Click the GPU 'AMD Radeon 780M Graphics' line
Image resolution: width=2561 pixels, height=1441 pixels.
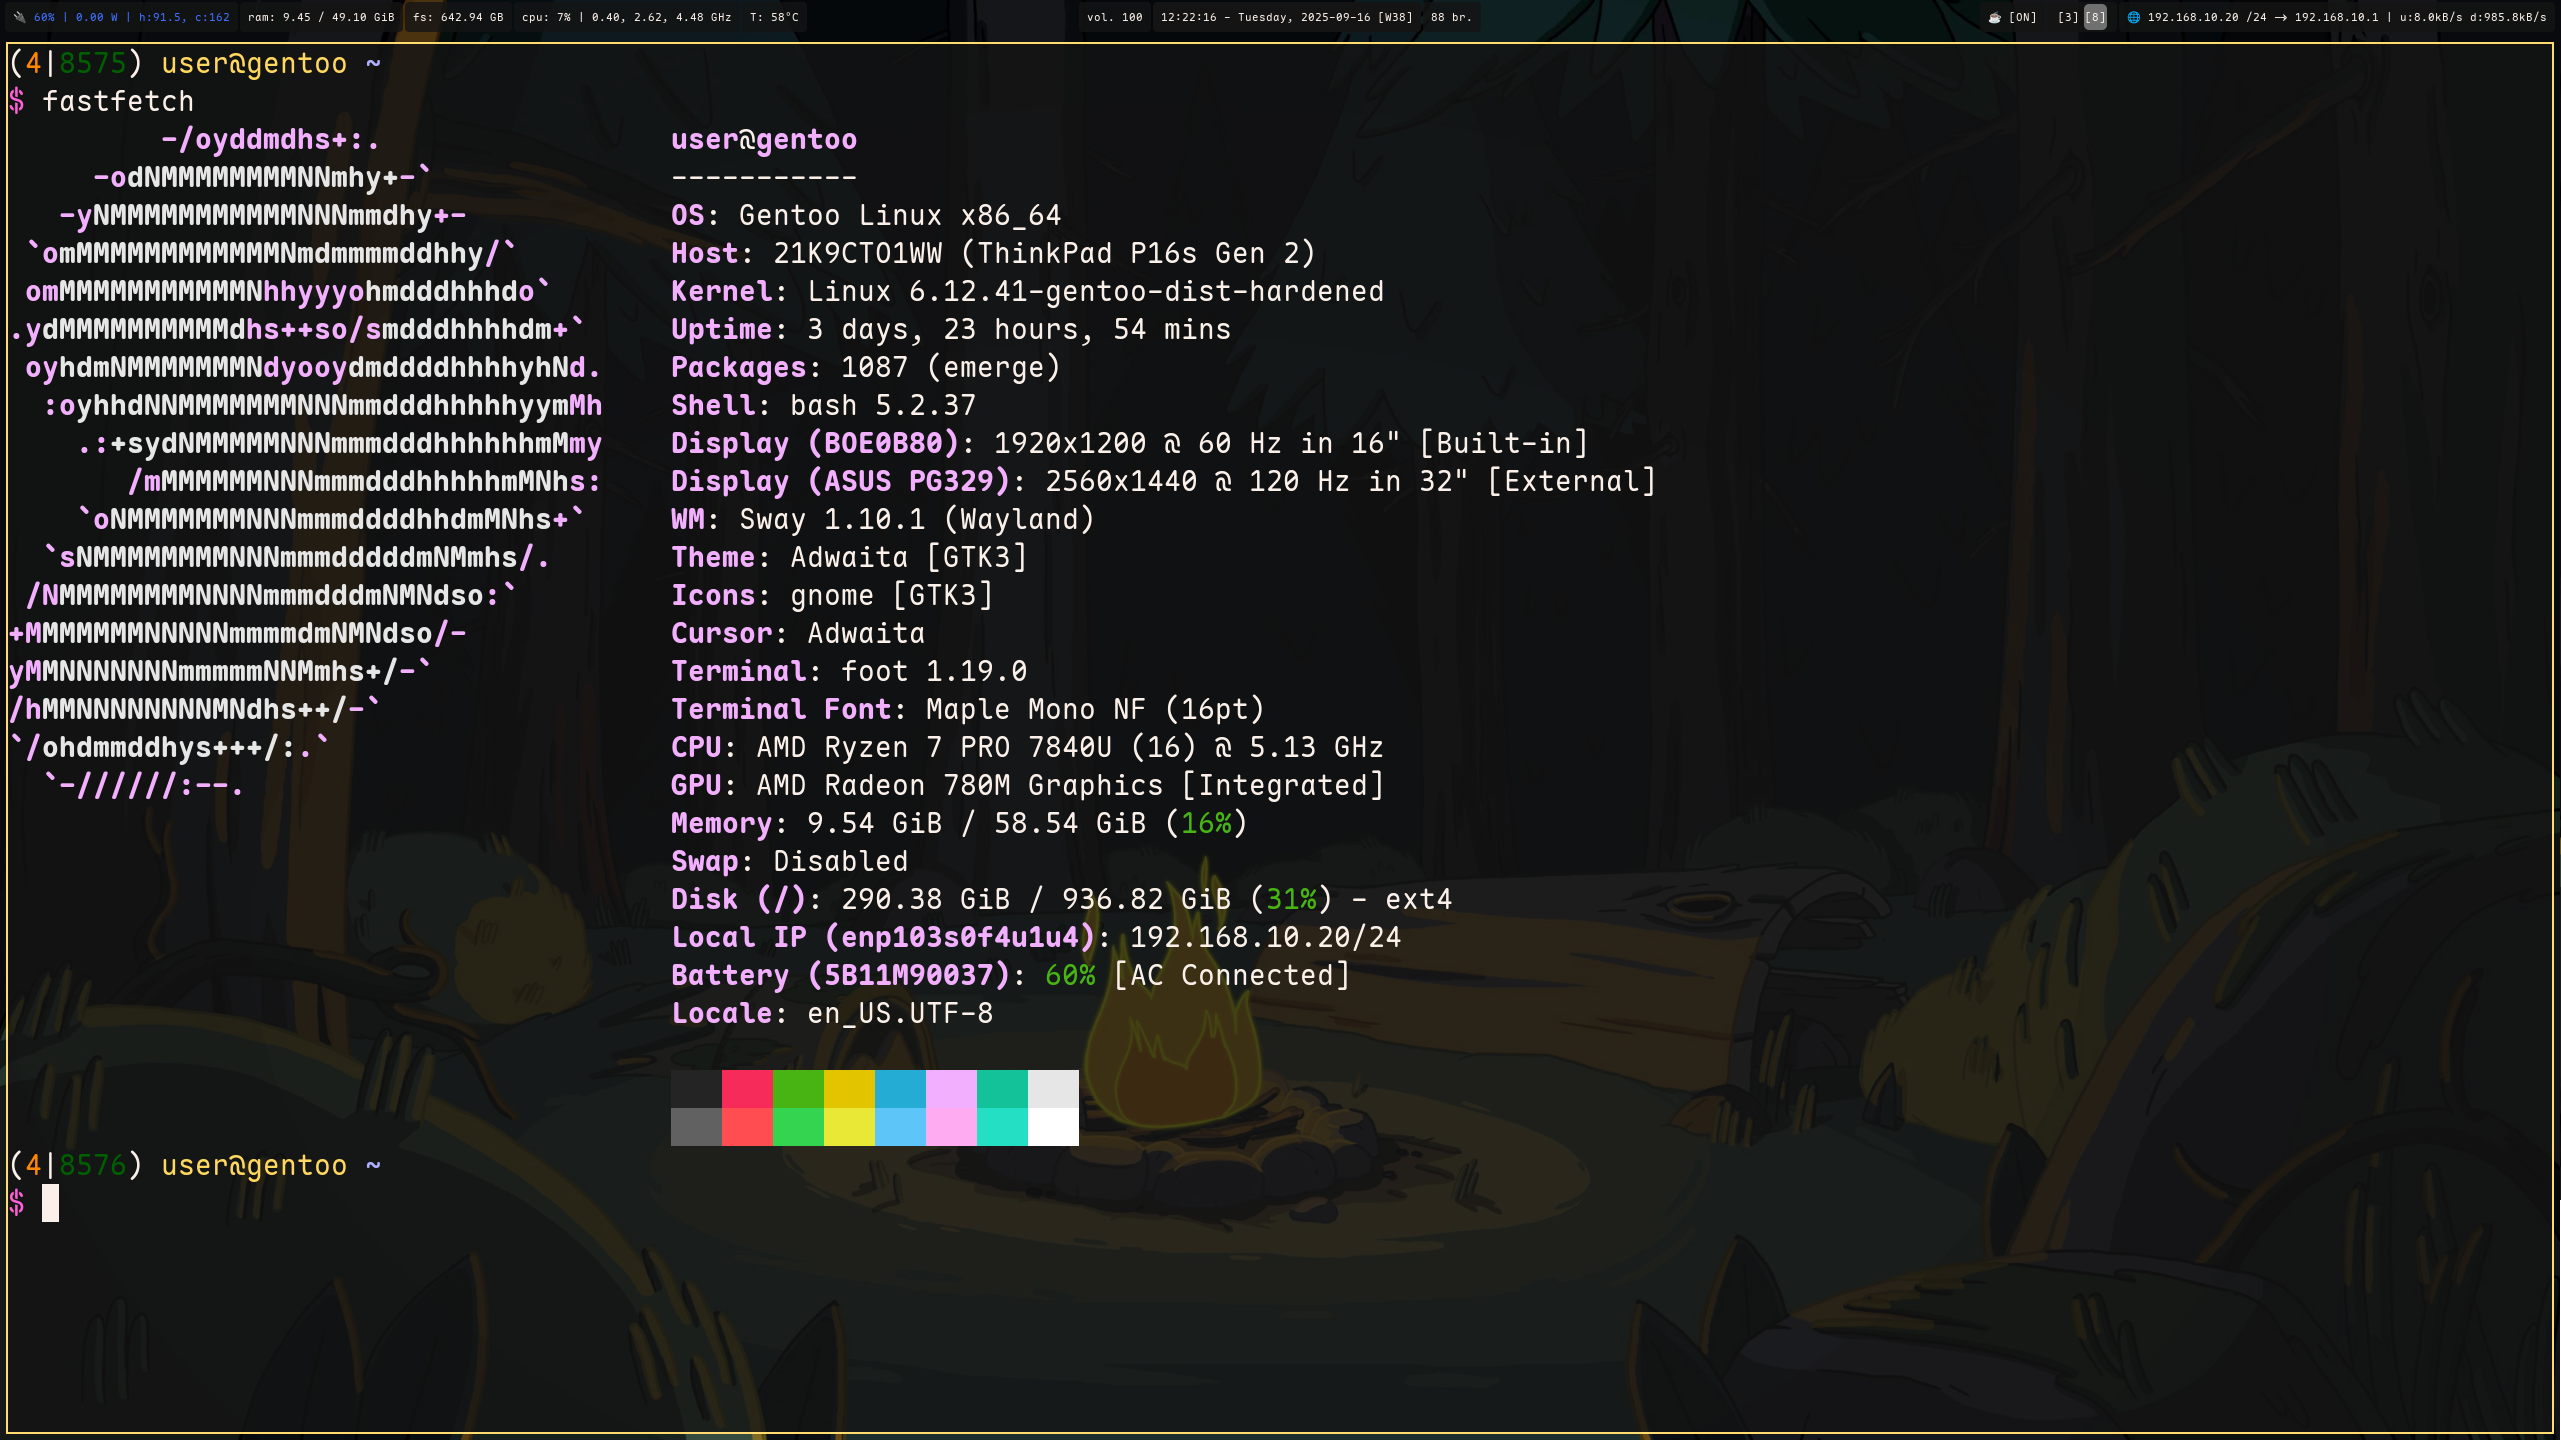(1027, 785)
